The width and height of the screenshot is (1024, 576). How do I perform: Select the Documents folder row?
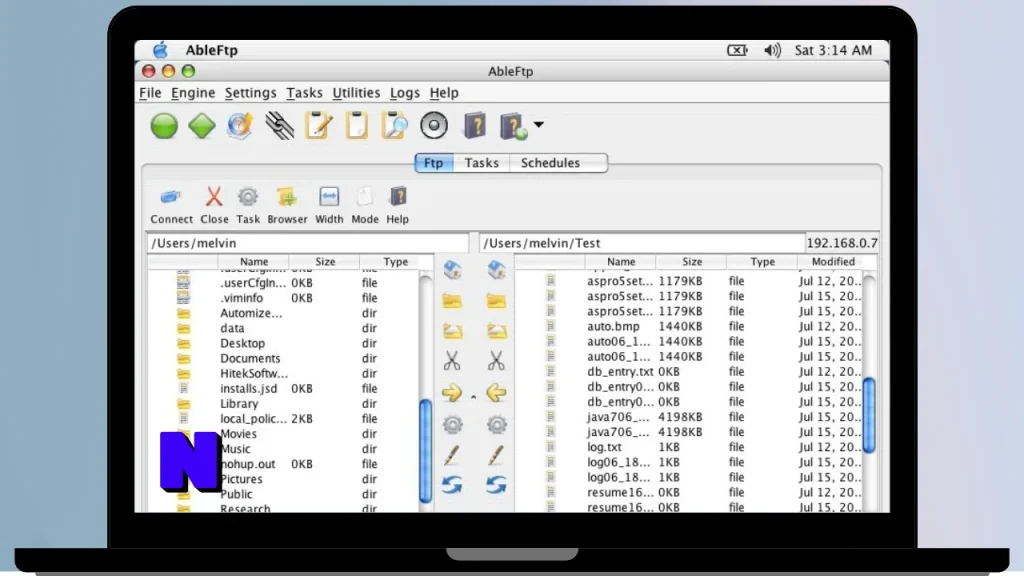283,358
